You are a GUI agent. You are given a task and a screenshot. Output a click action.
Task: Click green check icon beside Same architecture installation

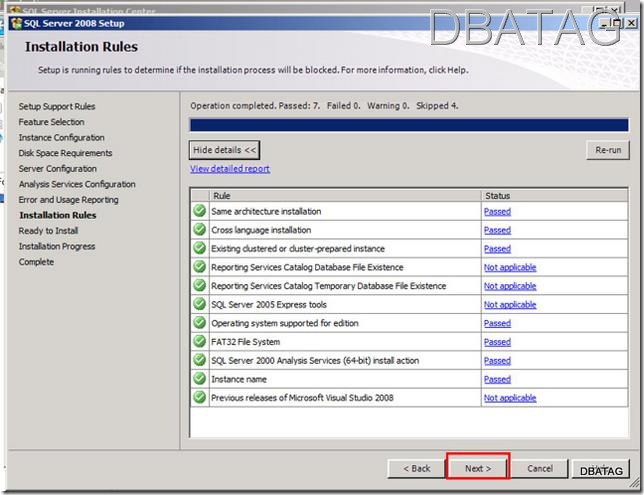[x=199, y=211]
